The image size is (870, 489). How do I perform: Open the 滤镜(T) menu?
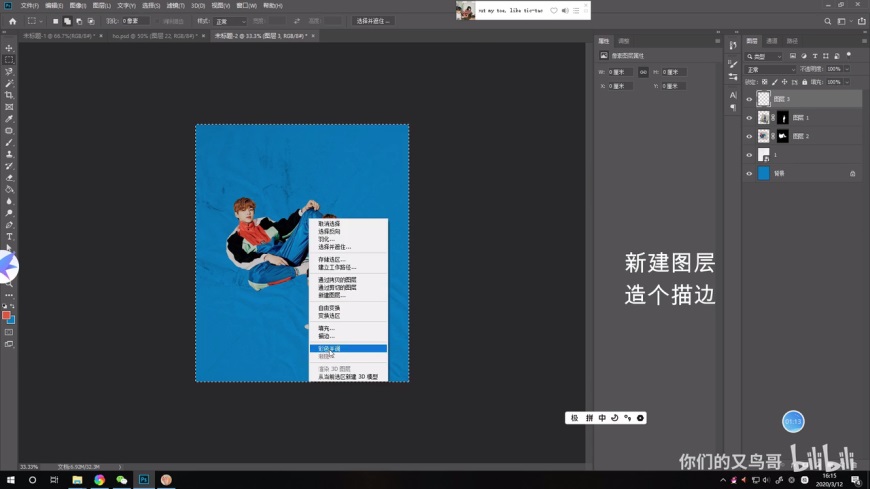[x=175, y=6]
